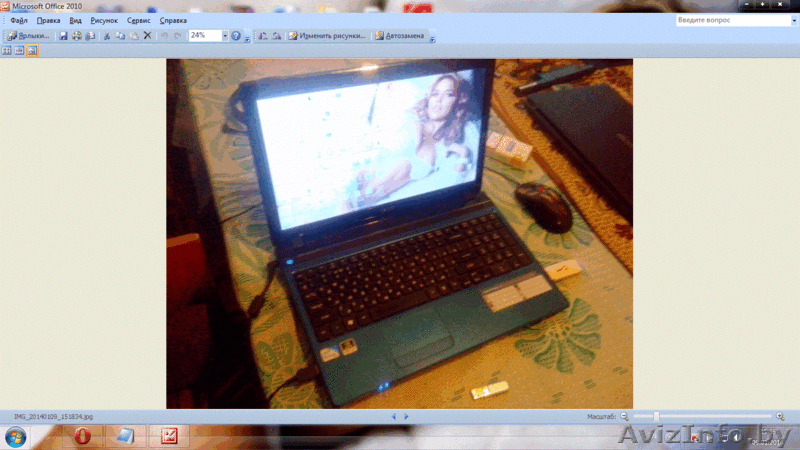Undo the last action
Screen dimensions: 800x450
[164, 36]
